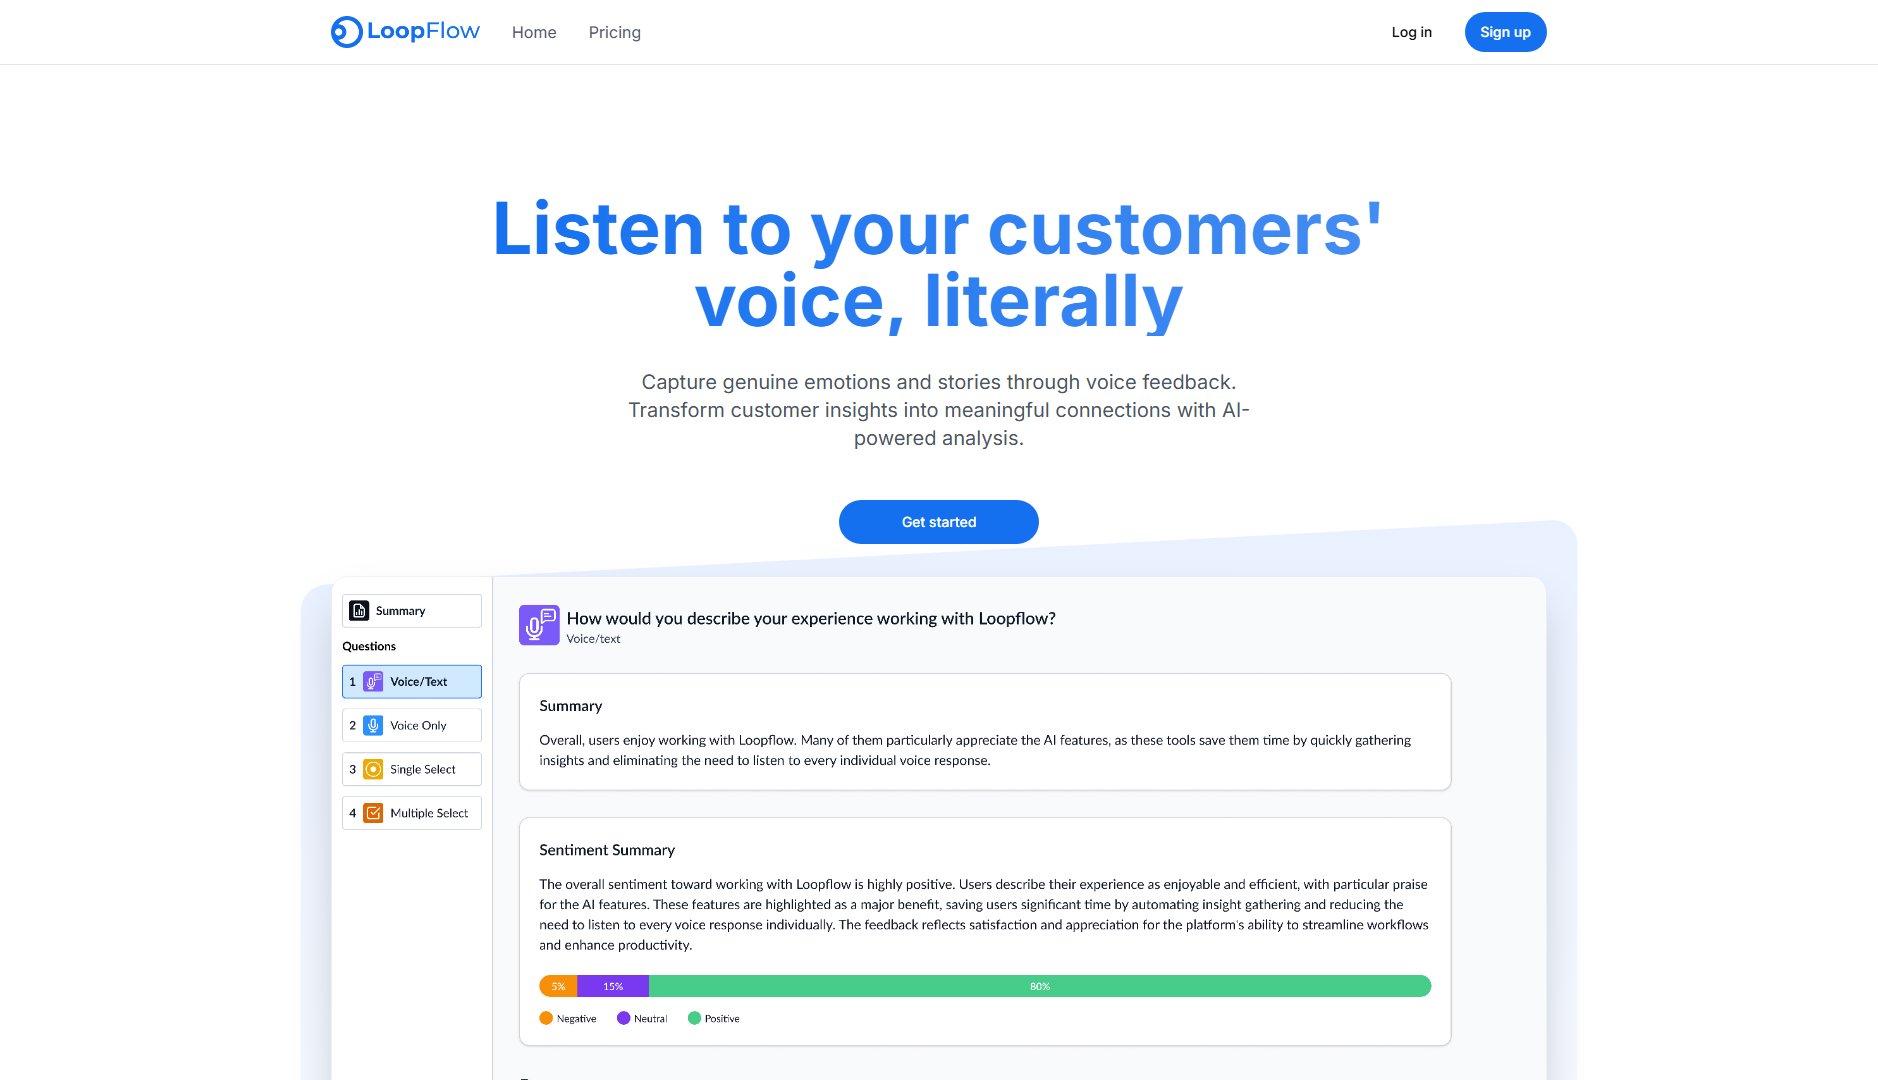This screenshot has width=1878, height=1080.
Task: Click the Negative legend orange dot
Action: click(x=547, y=1017)
